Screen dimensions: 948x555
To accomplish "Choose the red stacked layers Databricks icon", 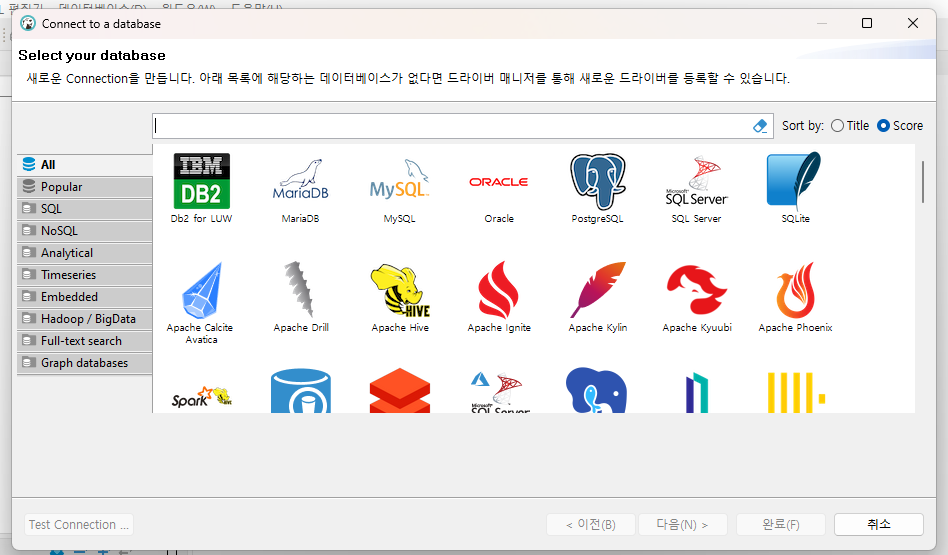I will coord(400,391).
